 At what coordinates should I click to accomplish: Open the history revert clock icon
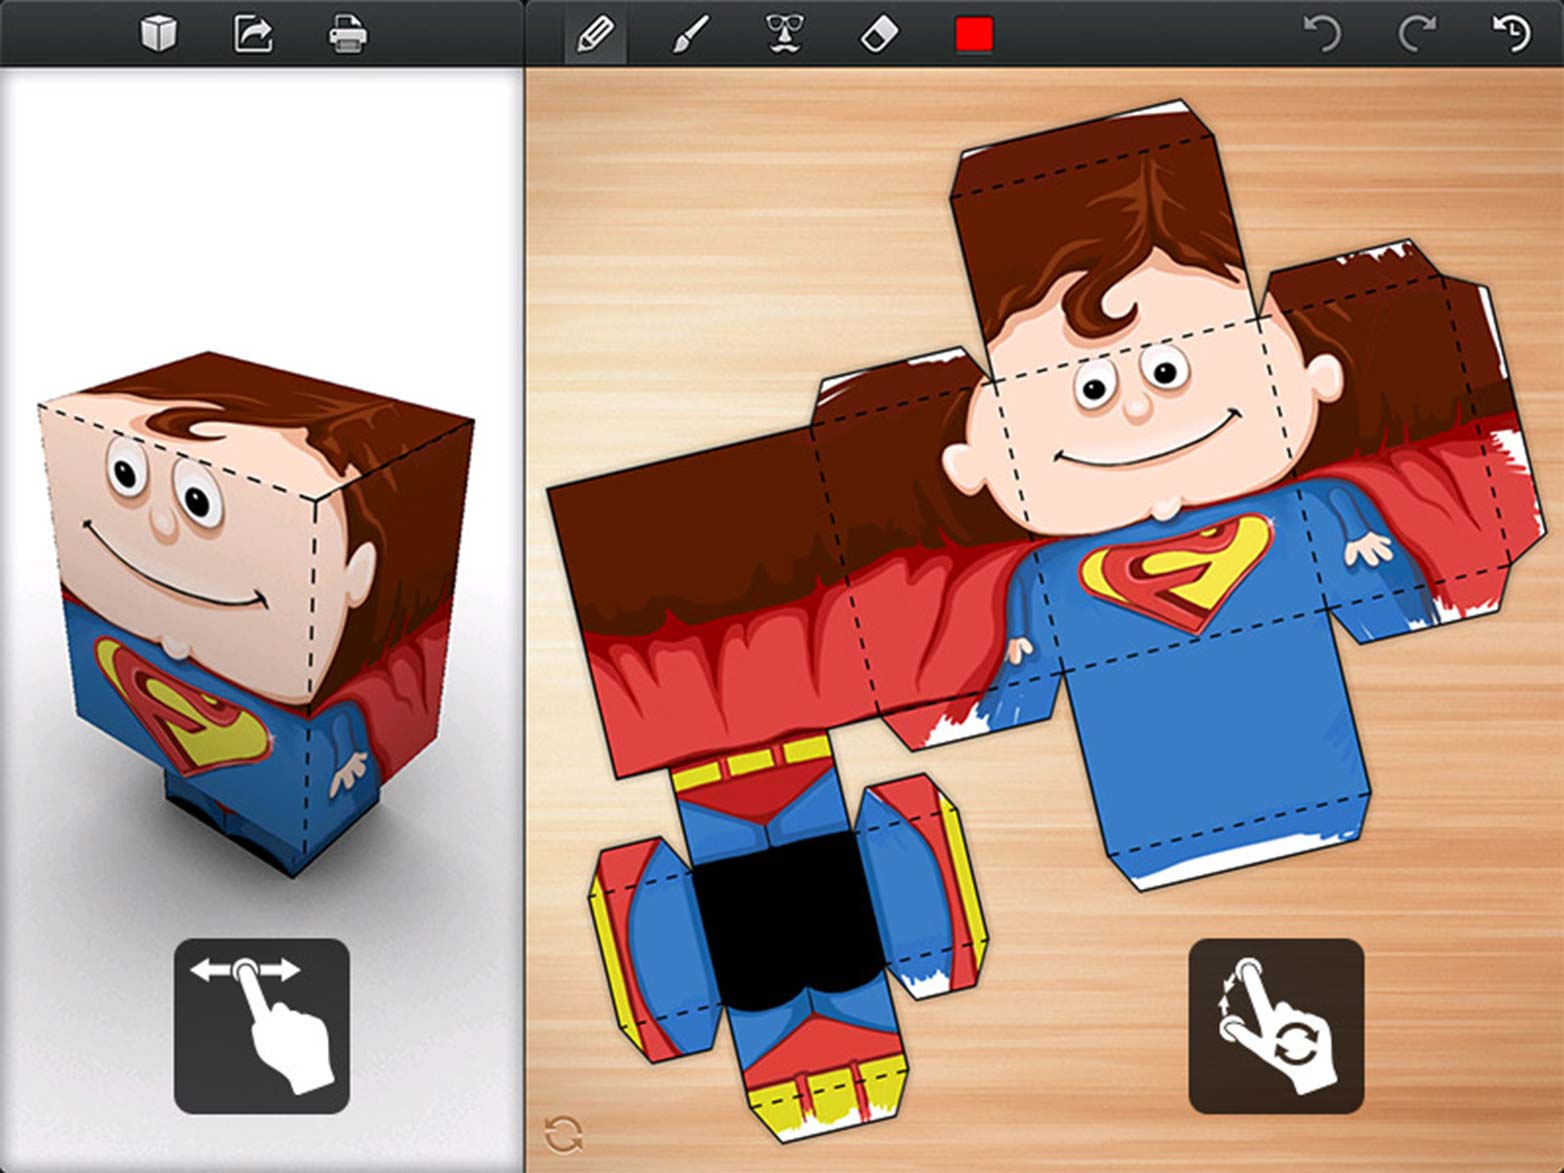[x=1511, y=33]
